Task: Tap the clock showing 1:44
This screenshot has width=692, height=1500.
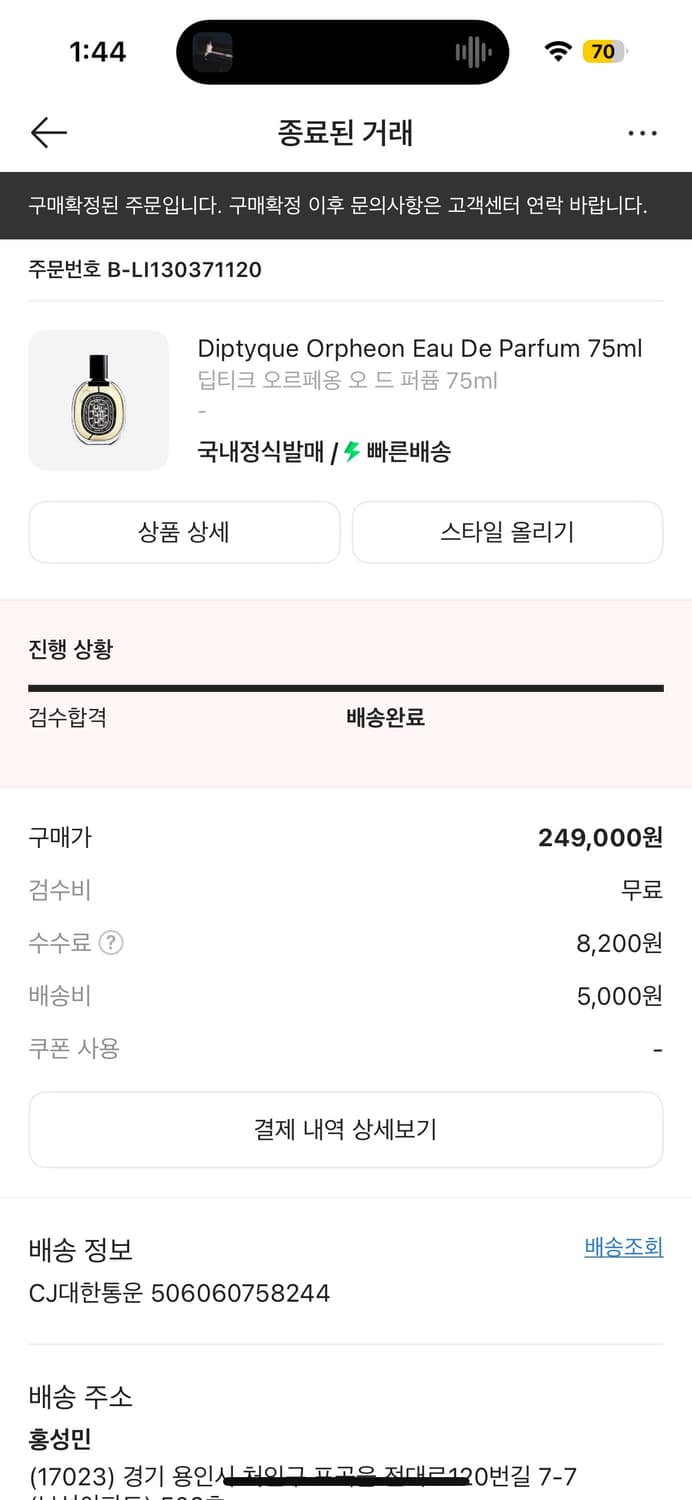Action: coord(97,51)
